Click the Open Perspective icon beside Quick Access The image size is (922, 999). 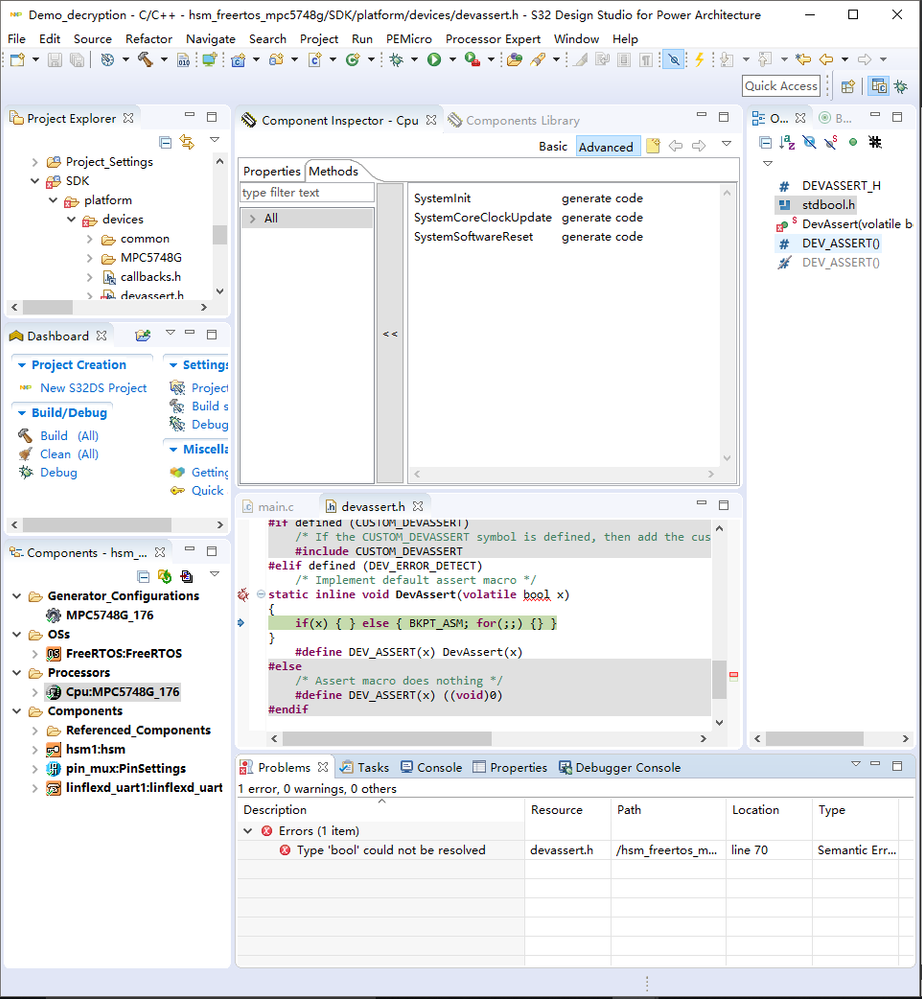point(847,87)
